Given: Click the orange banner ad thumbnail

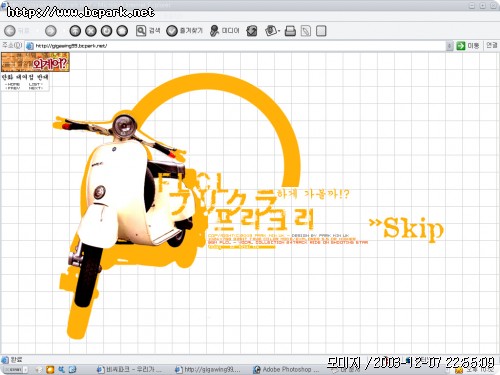Looking at the screenshot, I should point(35,62).
